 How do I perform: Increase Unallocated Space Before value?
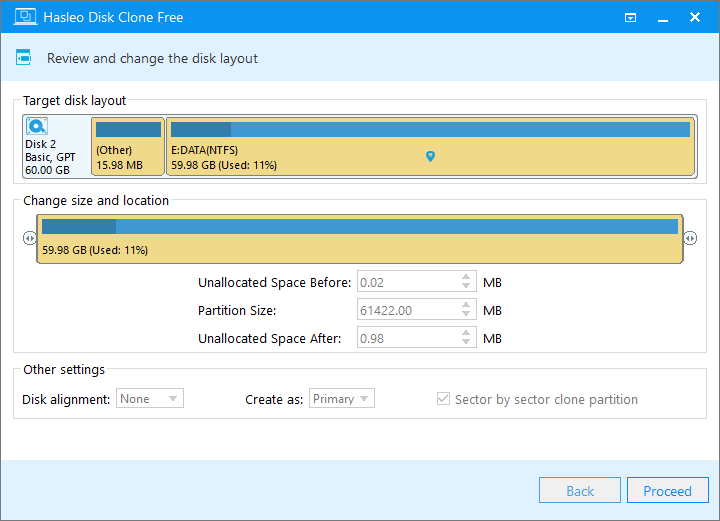pos(466,277)
